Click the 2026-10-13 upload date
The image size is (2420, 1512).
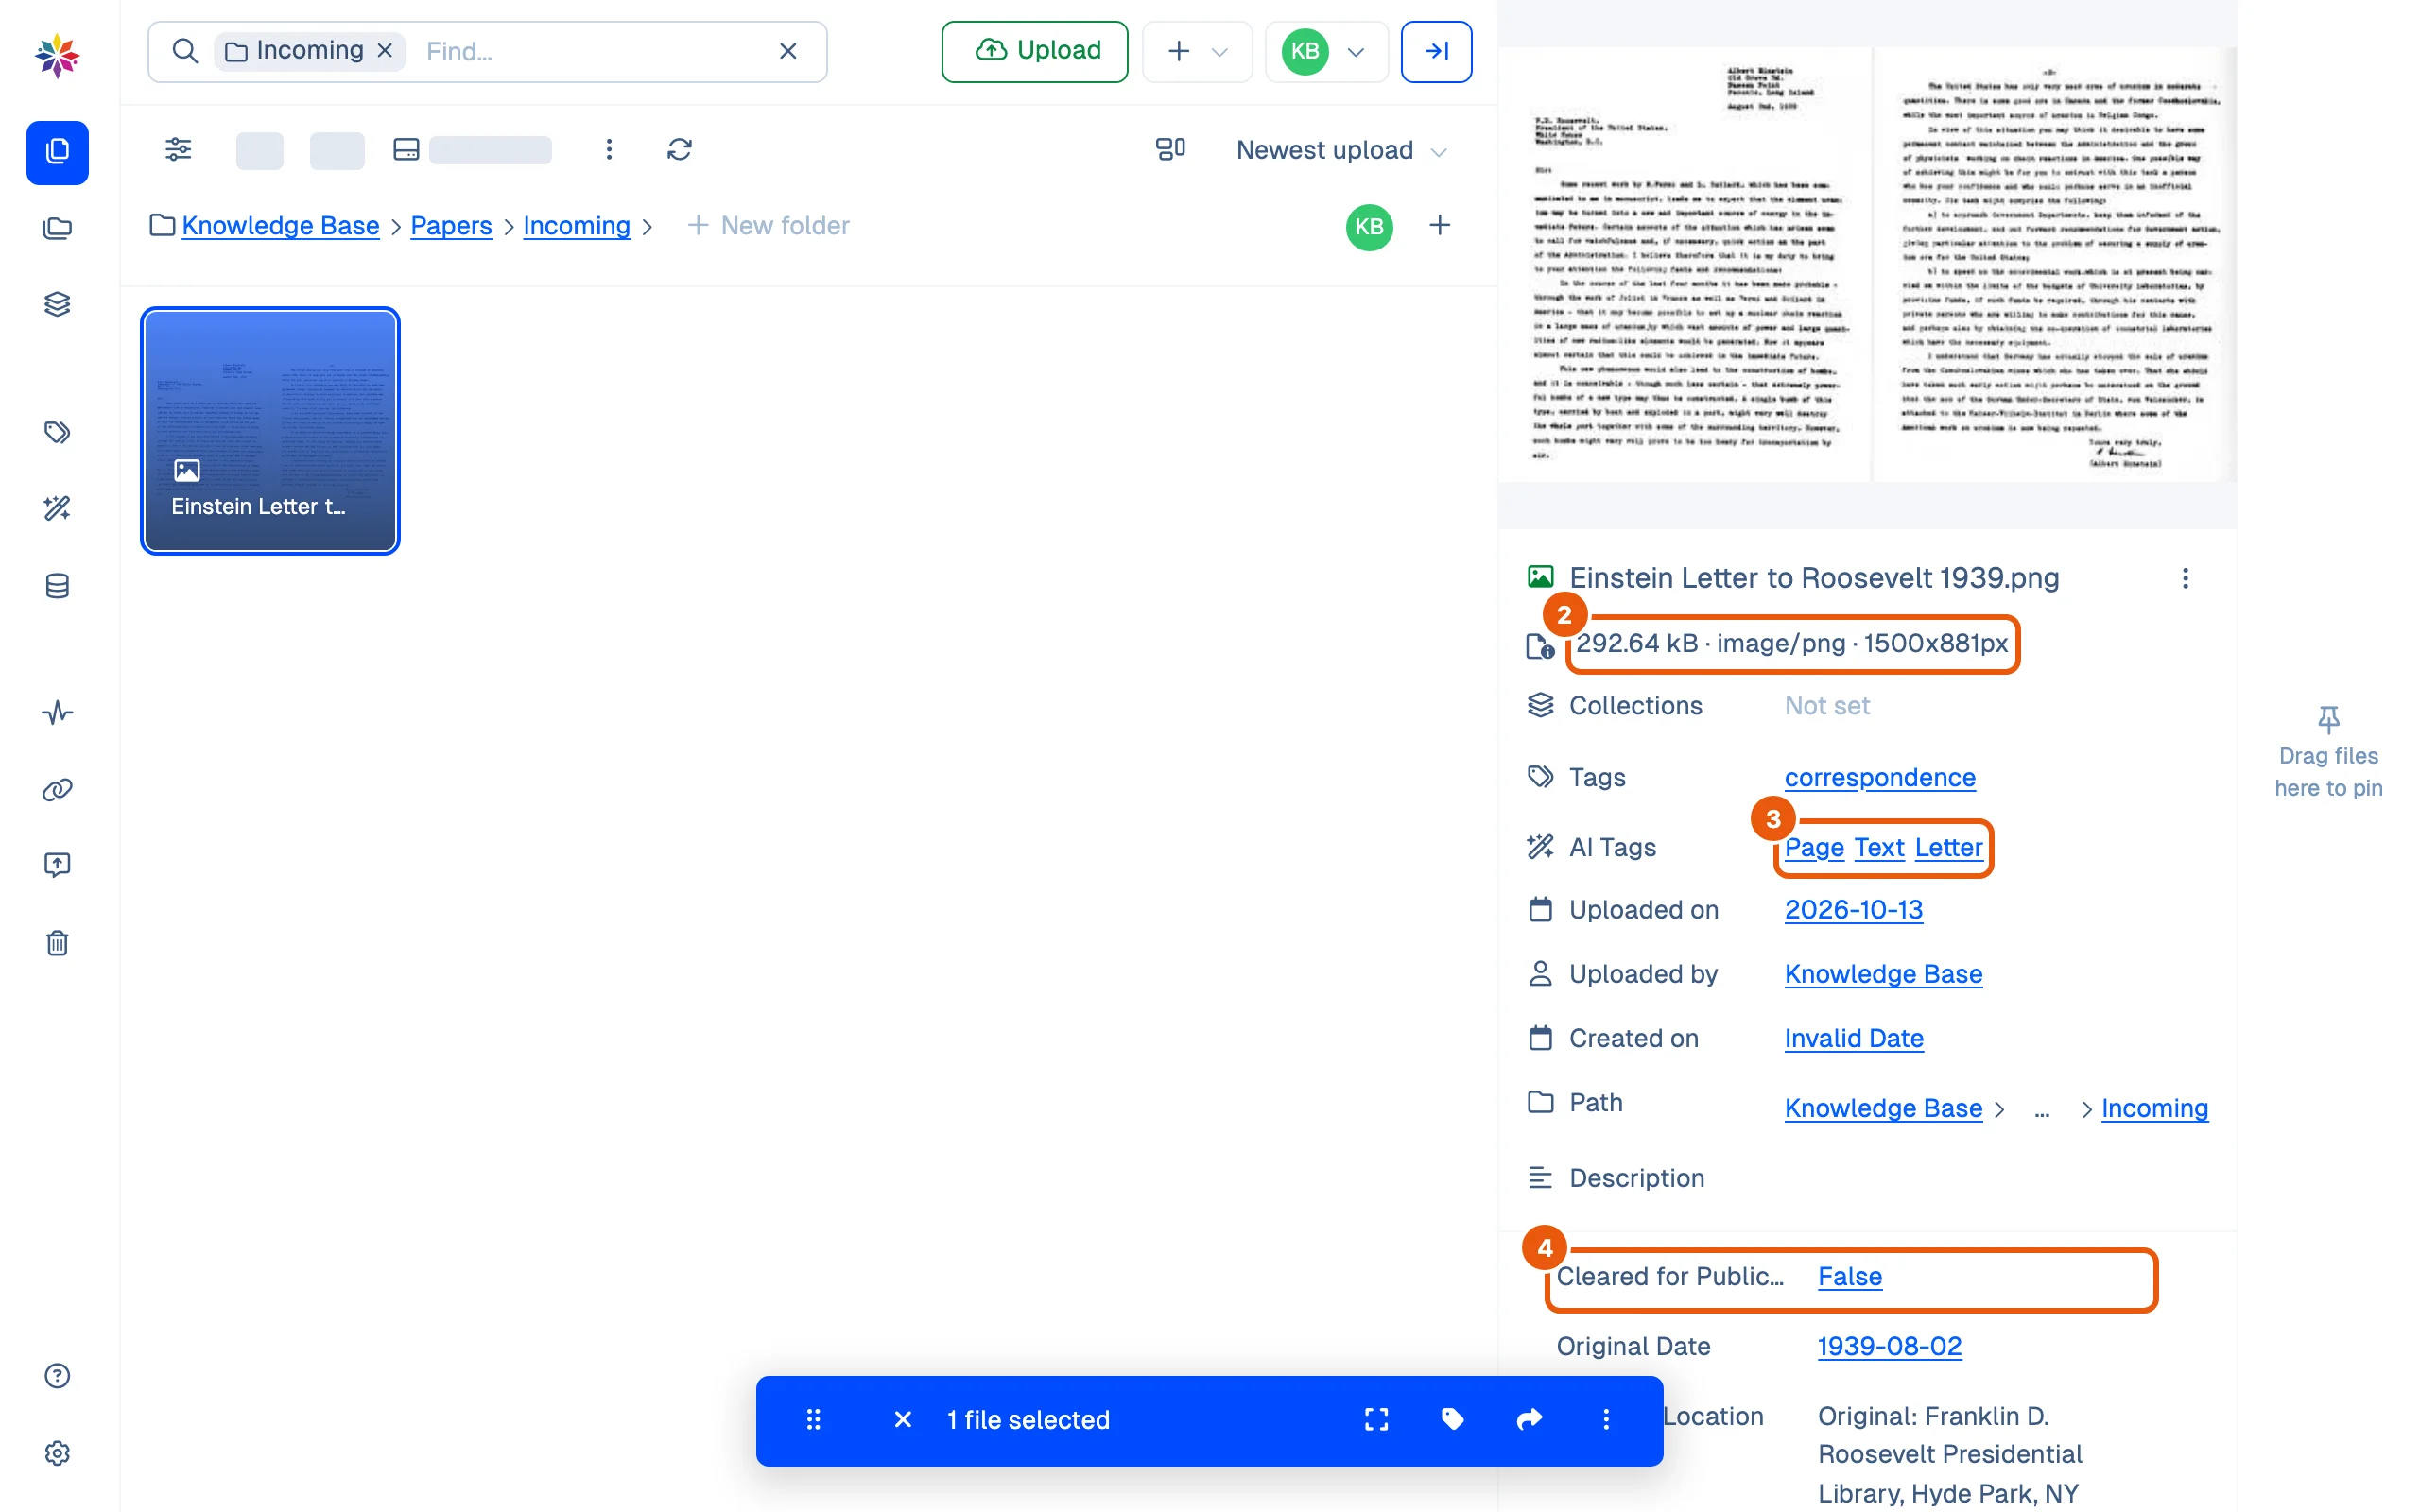coord(1853,910)
